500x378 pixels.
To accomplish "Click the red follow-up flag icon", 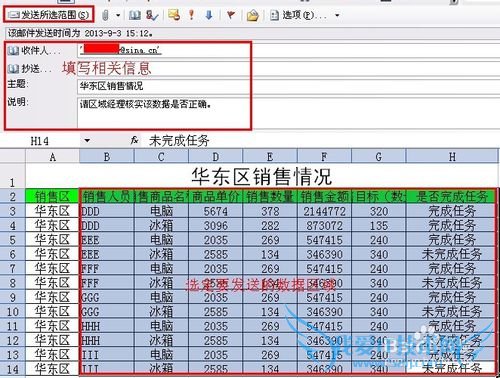I will (231, 15).
